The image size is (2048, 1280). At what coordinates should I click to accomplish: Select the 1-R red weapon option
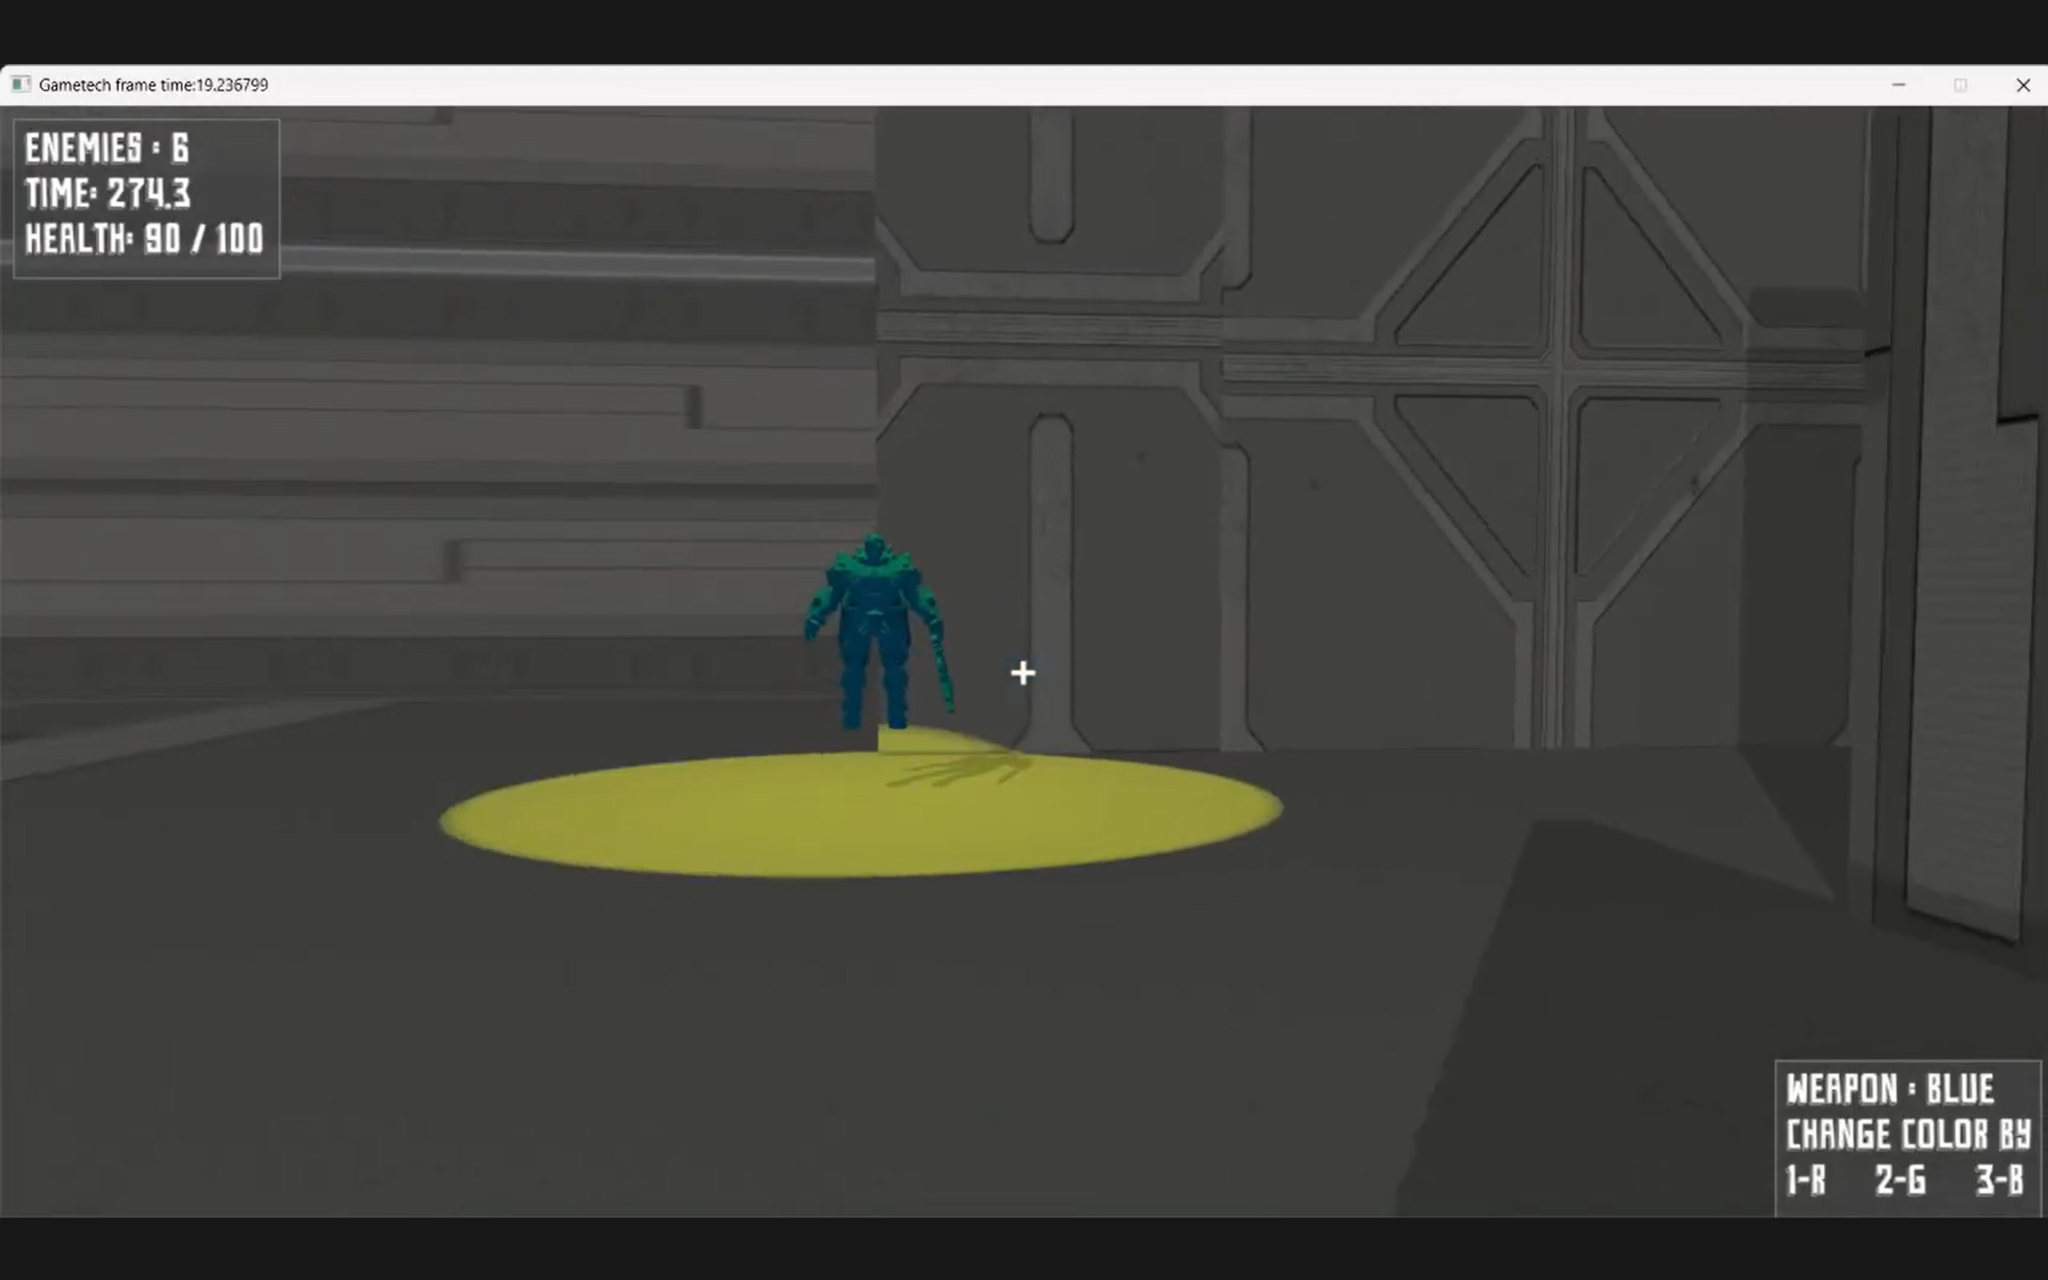pos(1806,1181)
